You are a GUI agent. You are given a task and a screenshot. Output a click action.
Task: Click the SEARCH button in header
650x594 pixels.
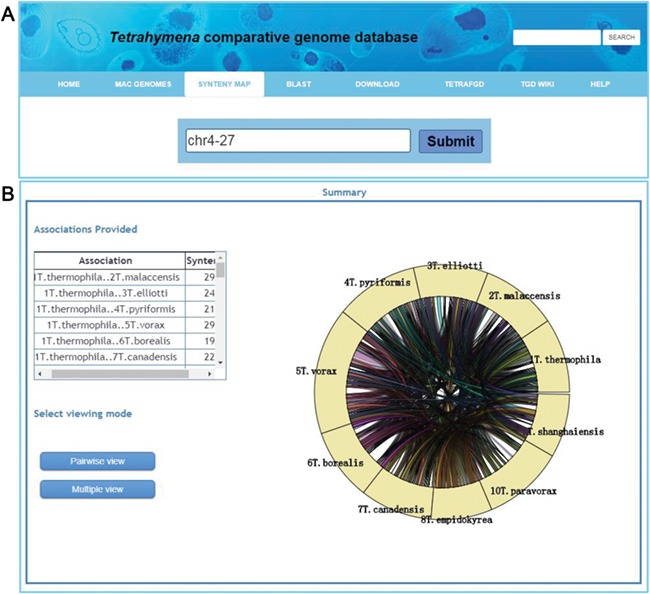tap(620, 37)
